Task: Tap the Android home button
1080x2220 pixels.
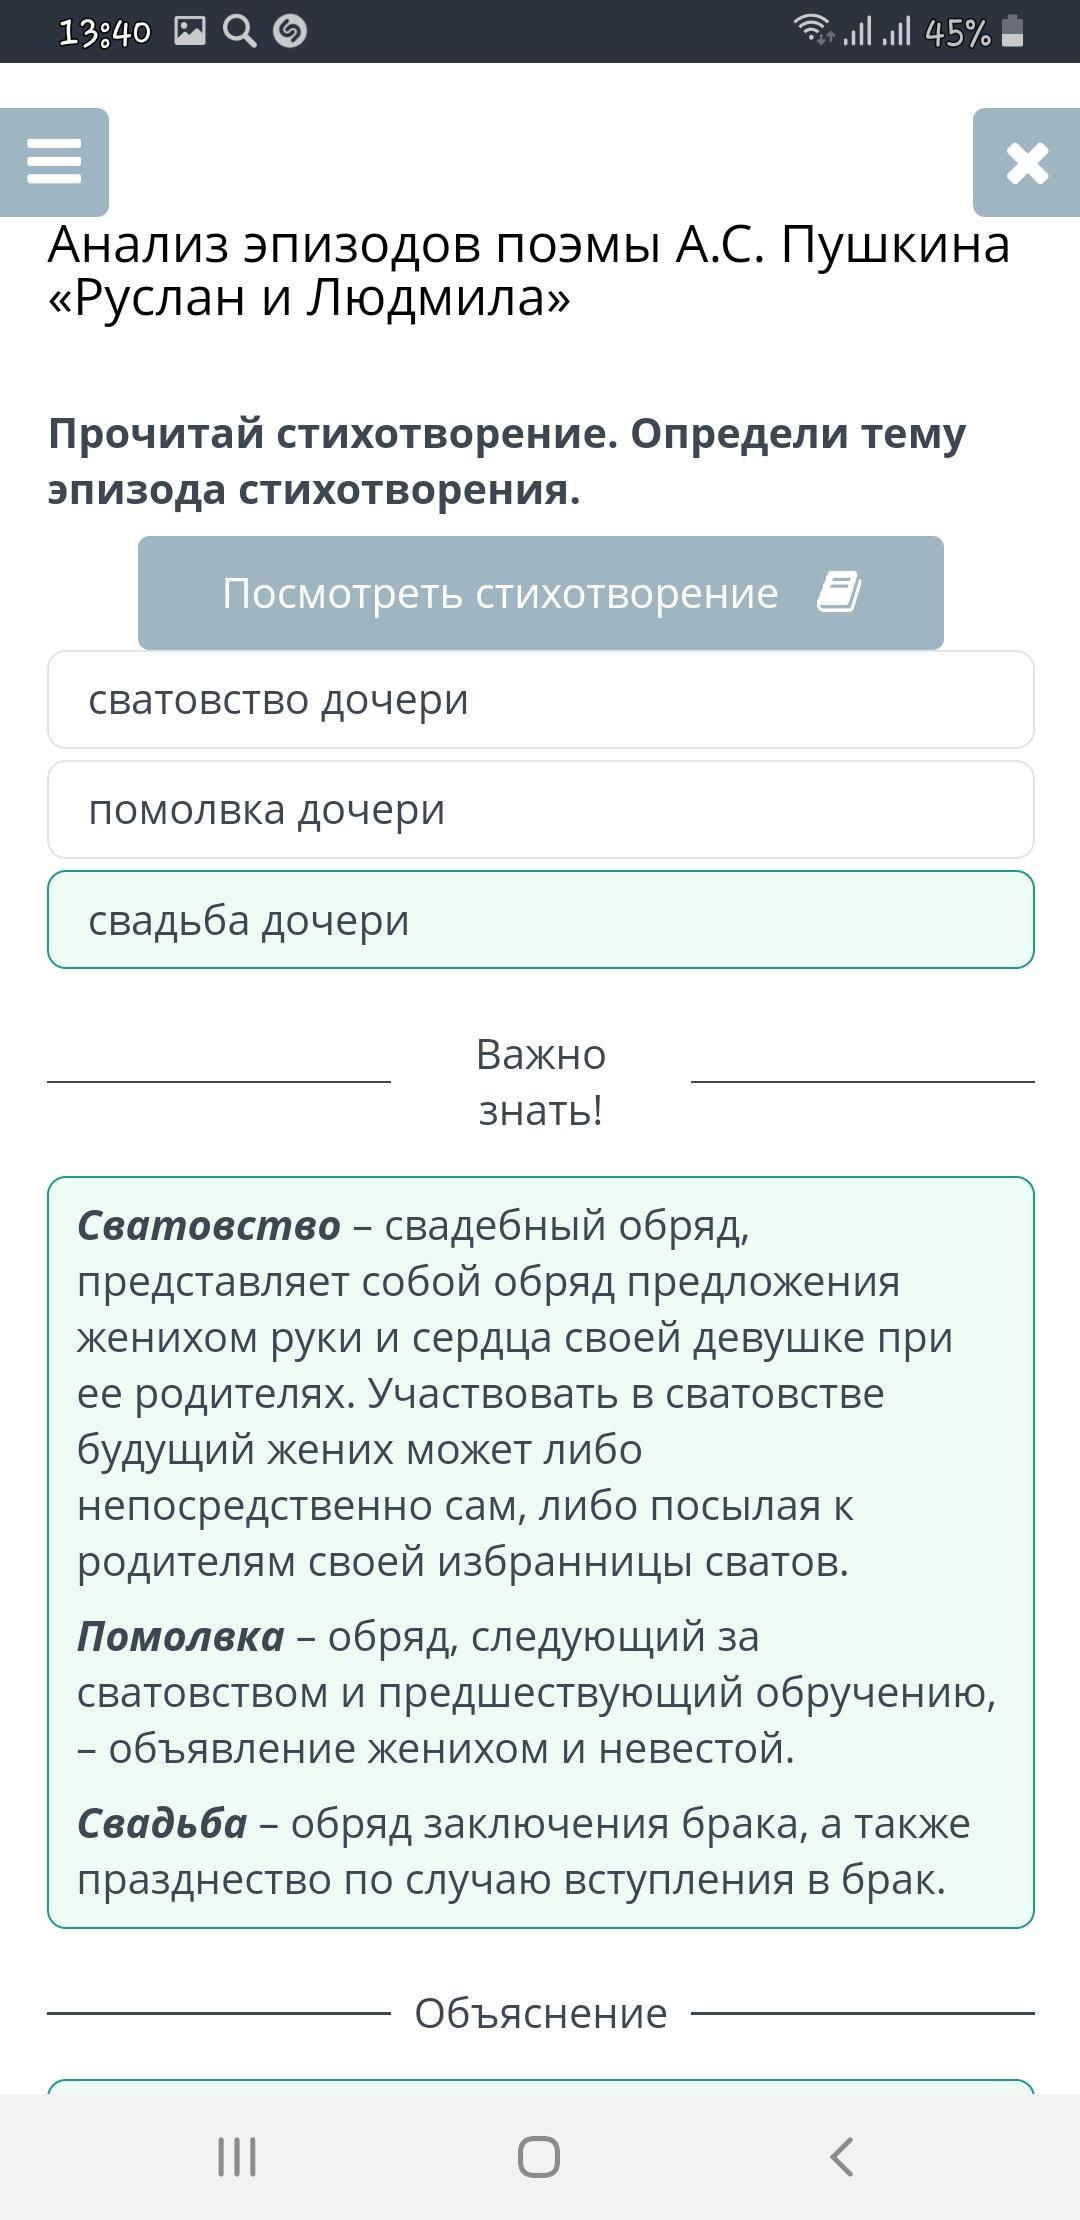Action: [x=539, y=2156]
